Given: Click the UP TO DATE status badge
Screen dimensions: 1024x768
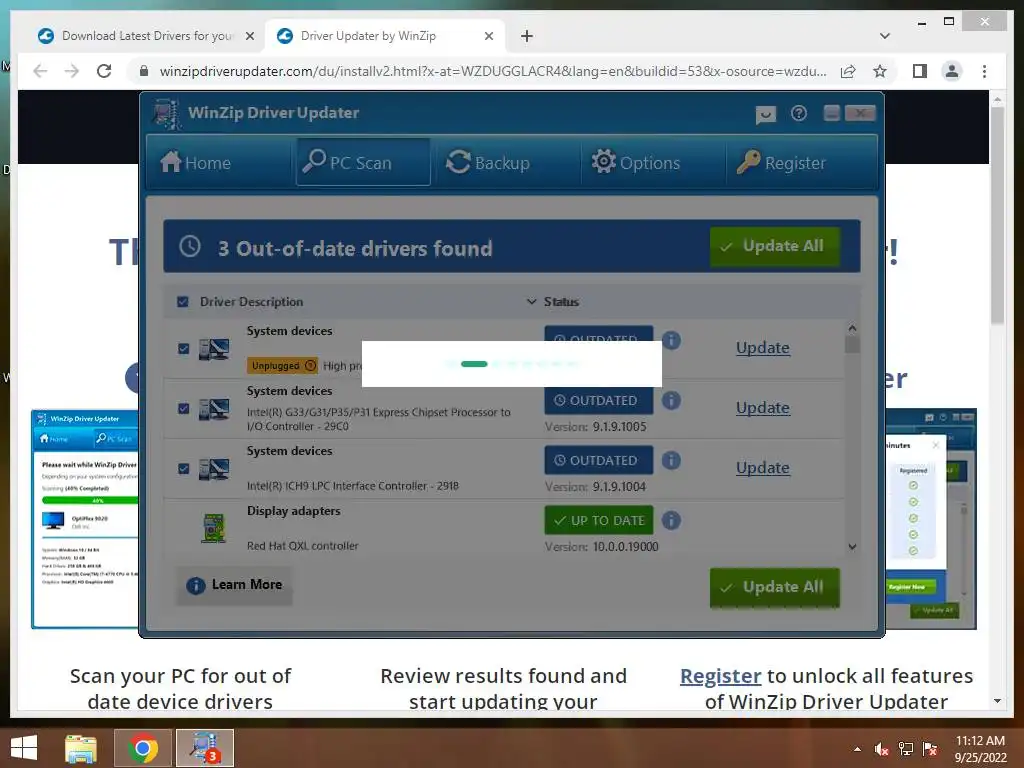Looking at the screenshot, I should tap(599, 520).
